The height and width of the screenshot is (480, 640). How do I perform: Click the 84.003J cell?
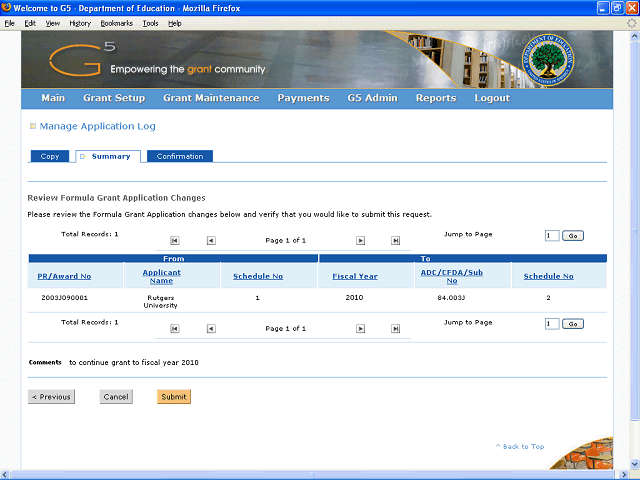(451, 298)
